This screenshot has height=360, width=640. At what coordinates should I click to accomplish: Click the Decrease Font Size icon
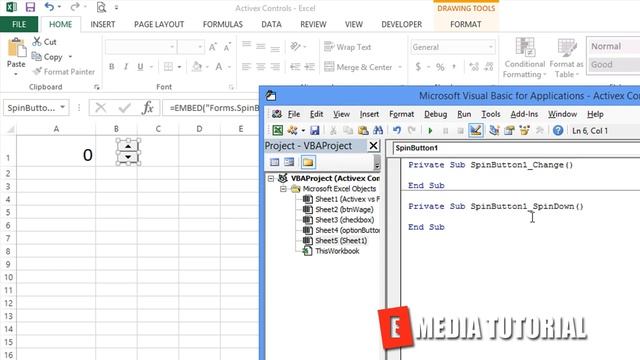[x=227, y=47]
